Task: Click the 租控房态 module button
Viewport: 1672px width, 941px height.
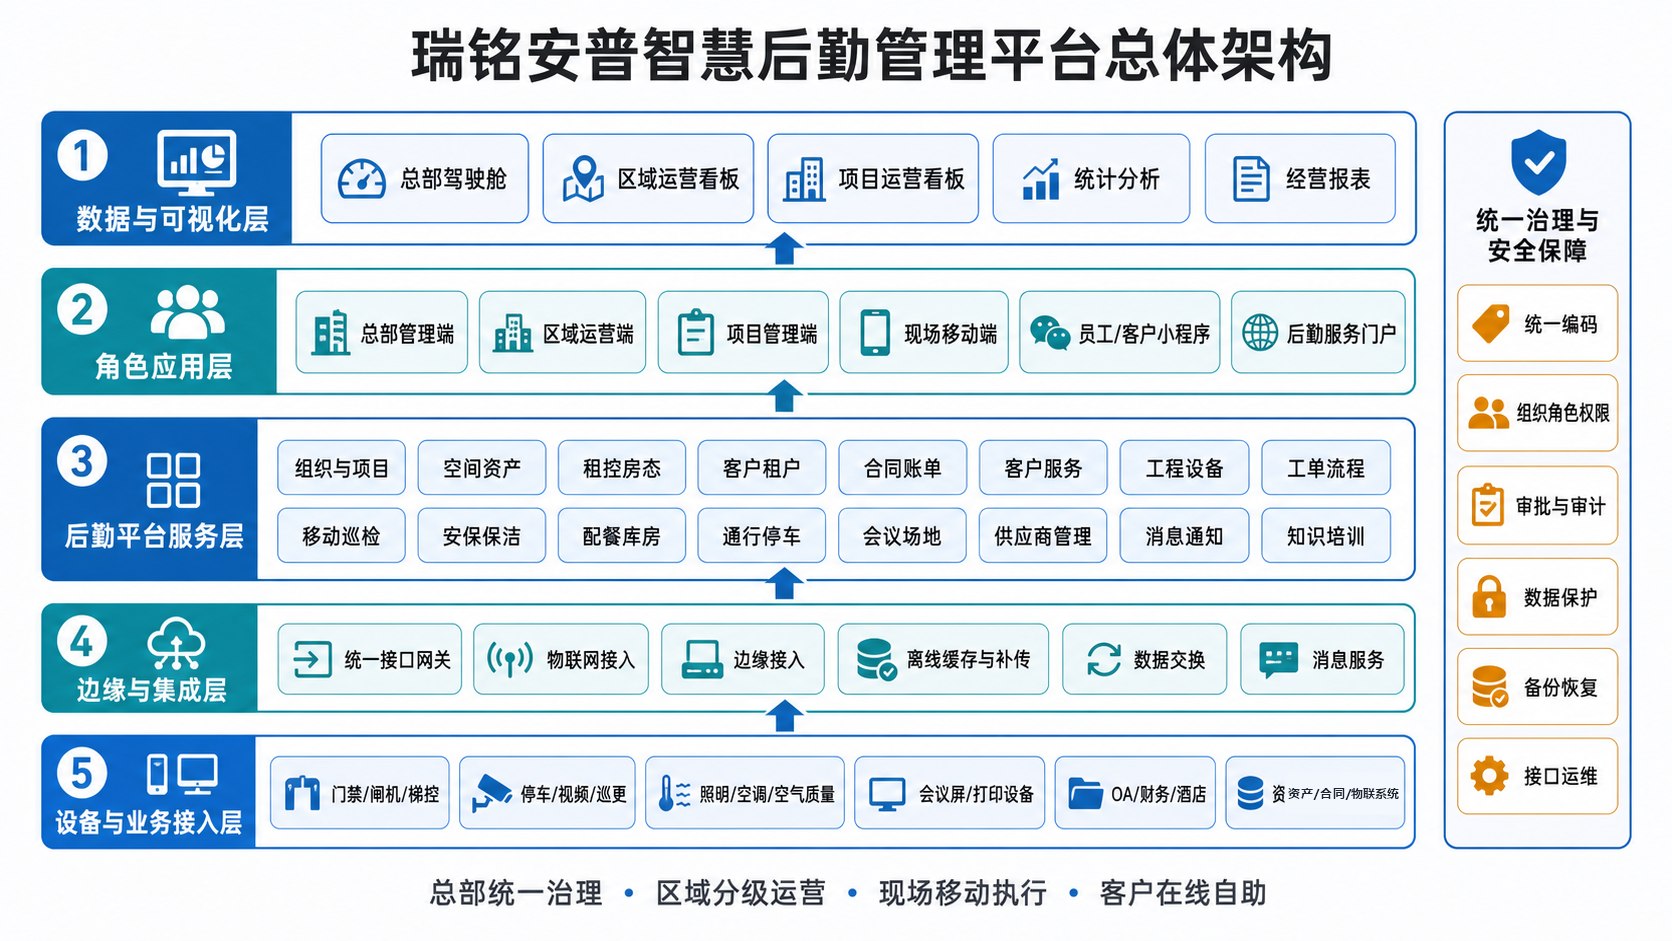Action: pos(622,468)
